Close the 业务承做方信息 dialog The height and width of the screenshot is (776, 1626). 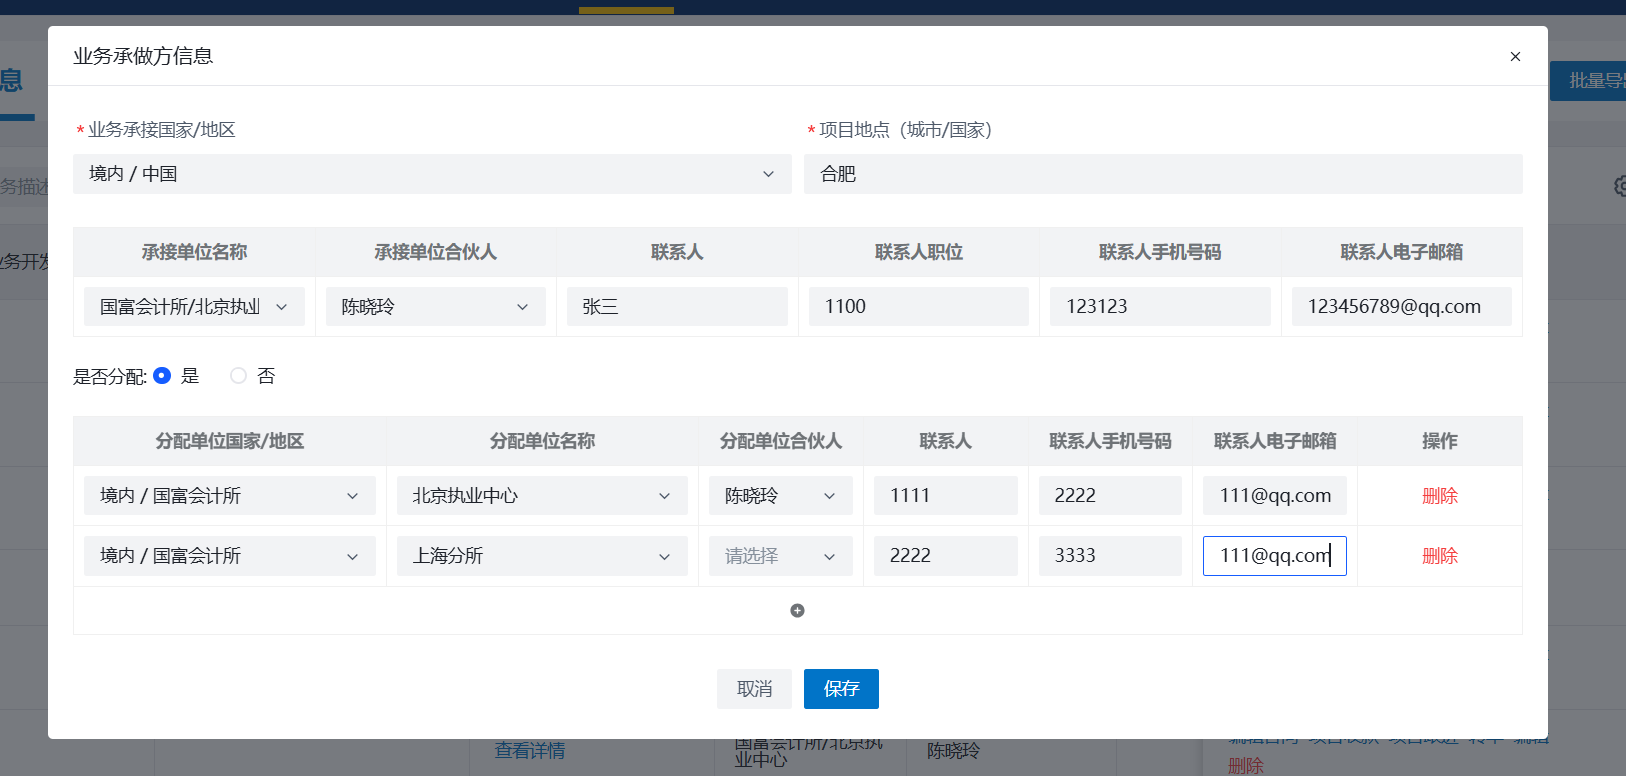click(x=1515, y=56)
